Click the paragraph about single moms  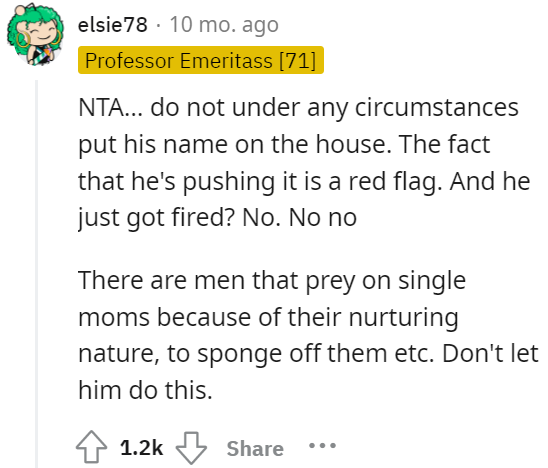308,335
